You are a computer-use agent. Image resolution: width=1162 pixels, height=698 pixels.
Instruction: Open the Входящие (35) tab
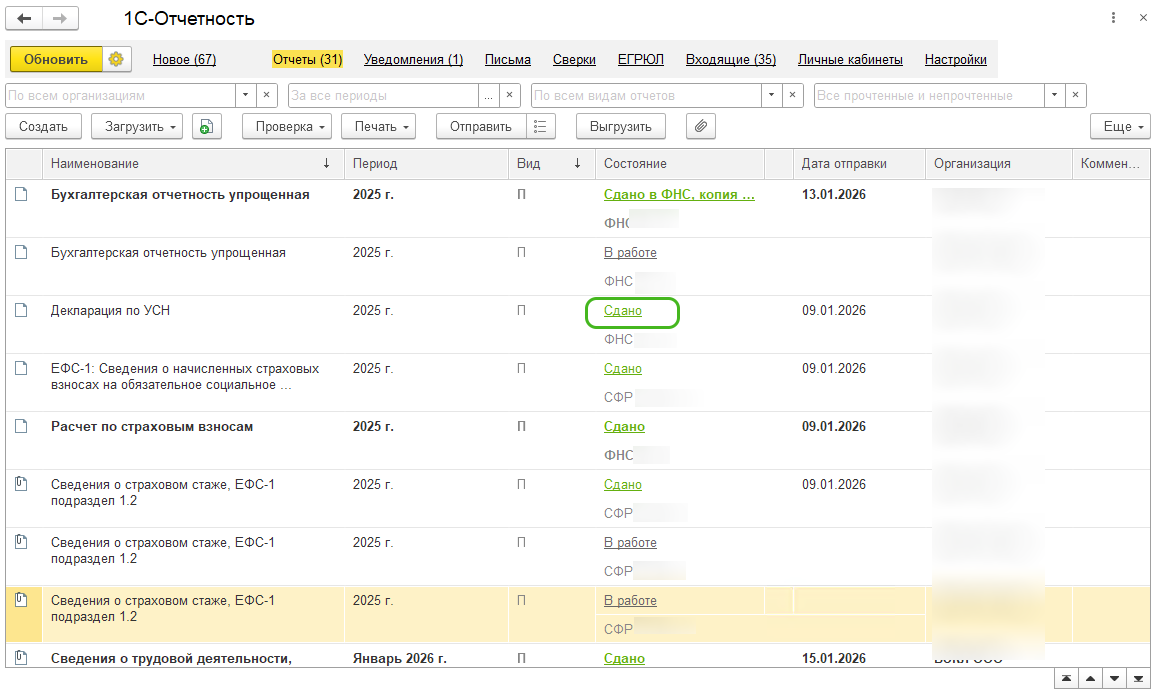730,60
